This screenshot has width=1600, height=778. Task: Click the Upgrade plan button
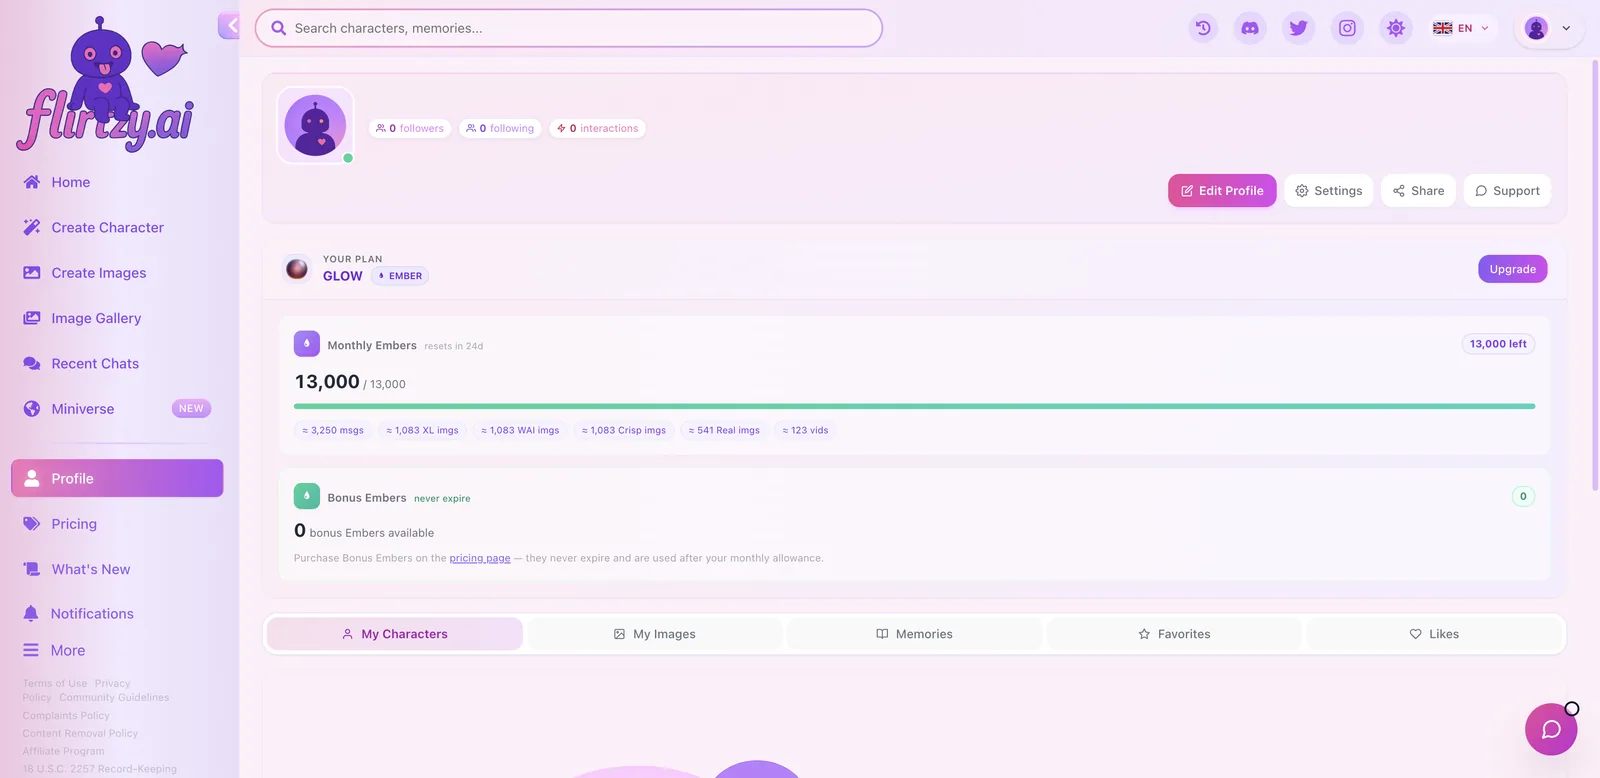click(x=1512, y=269)
